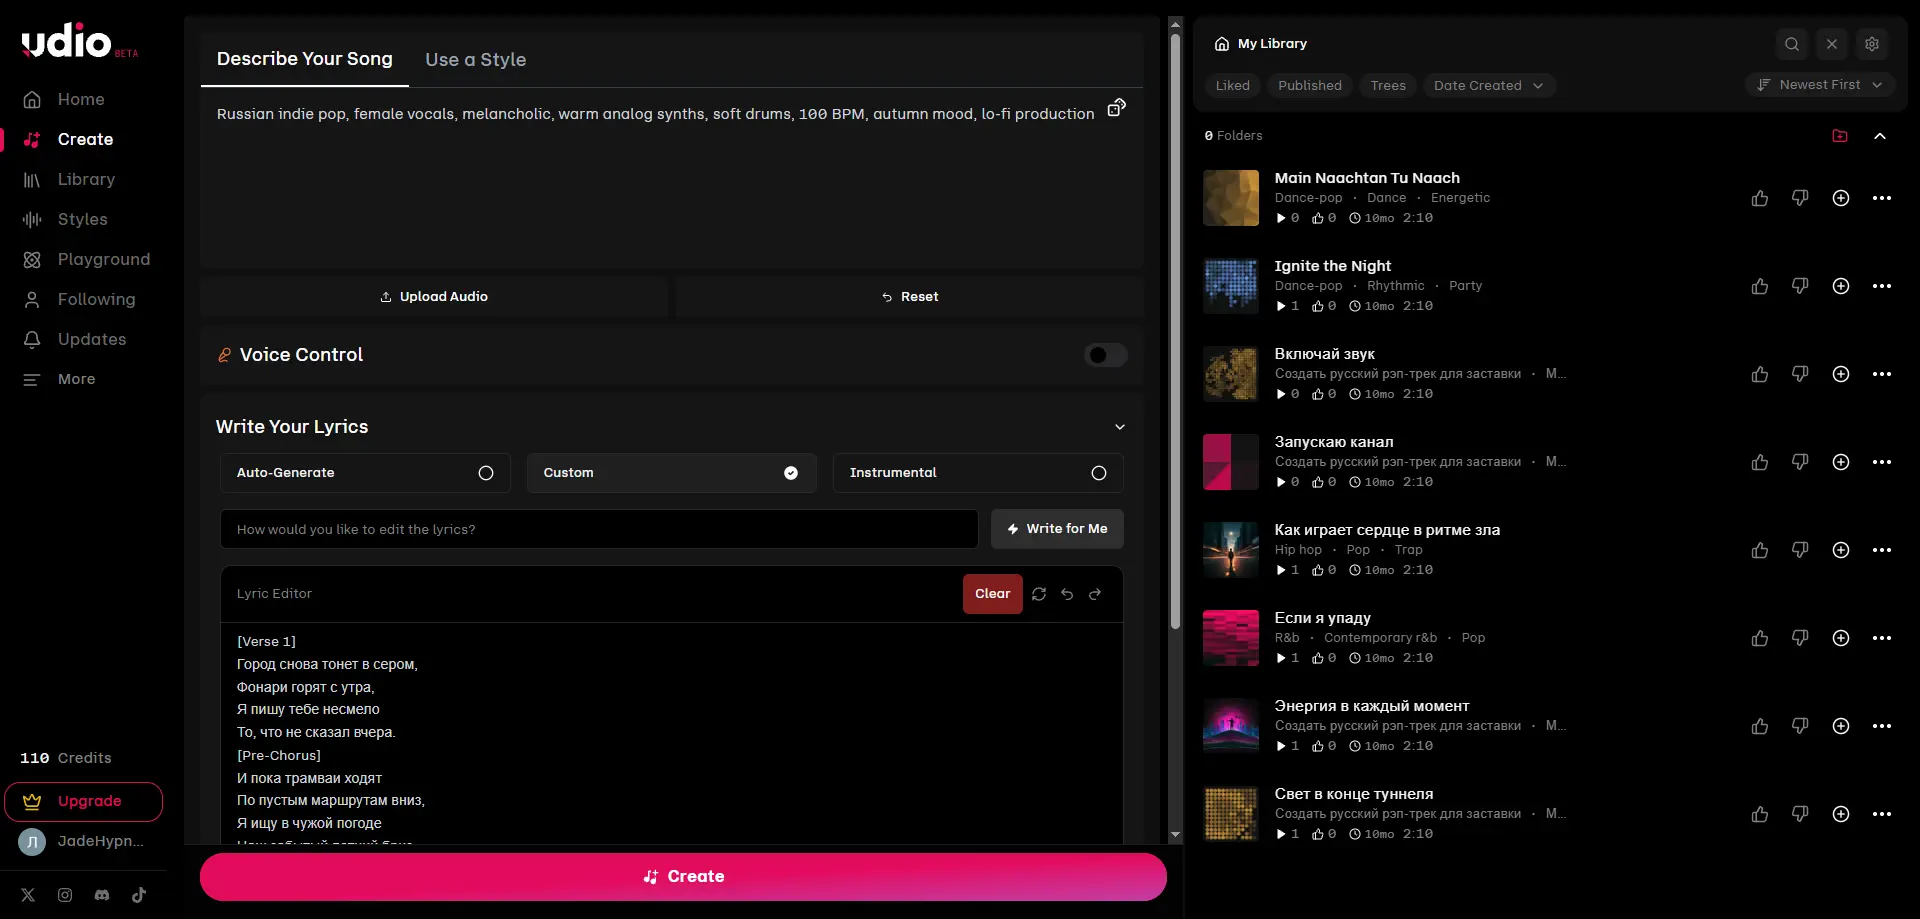Create new folder icon in library

click(1840, 136)
